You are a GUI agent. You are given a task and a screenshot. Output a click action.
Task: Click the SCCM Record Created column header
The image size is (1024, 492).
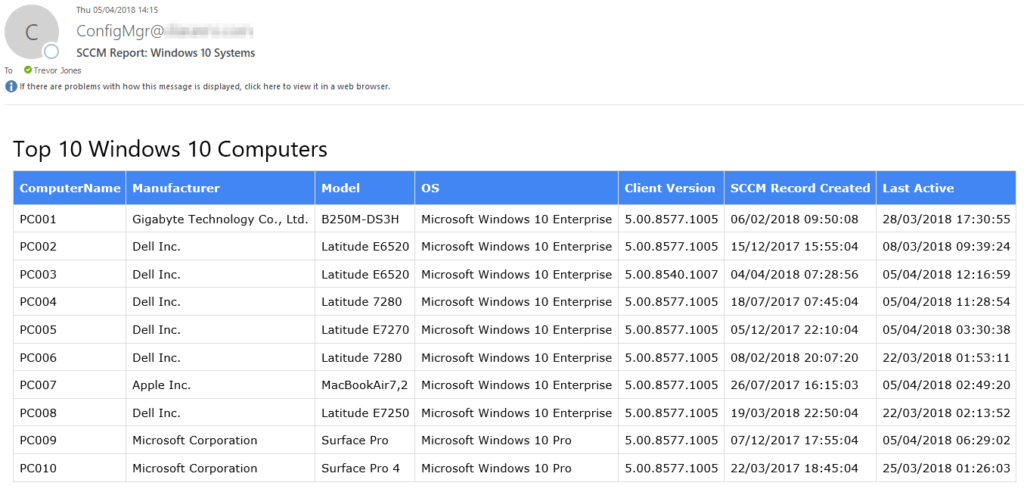coord(800,188)
